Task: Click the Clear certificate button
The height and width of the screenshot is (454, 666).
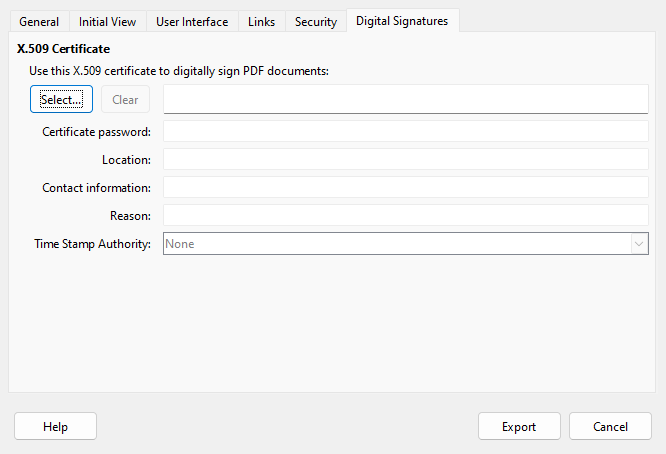Action: pyautogui.click(x=125, y=99)
